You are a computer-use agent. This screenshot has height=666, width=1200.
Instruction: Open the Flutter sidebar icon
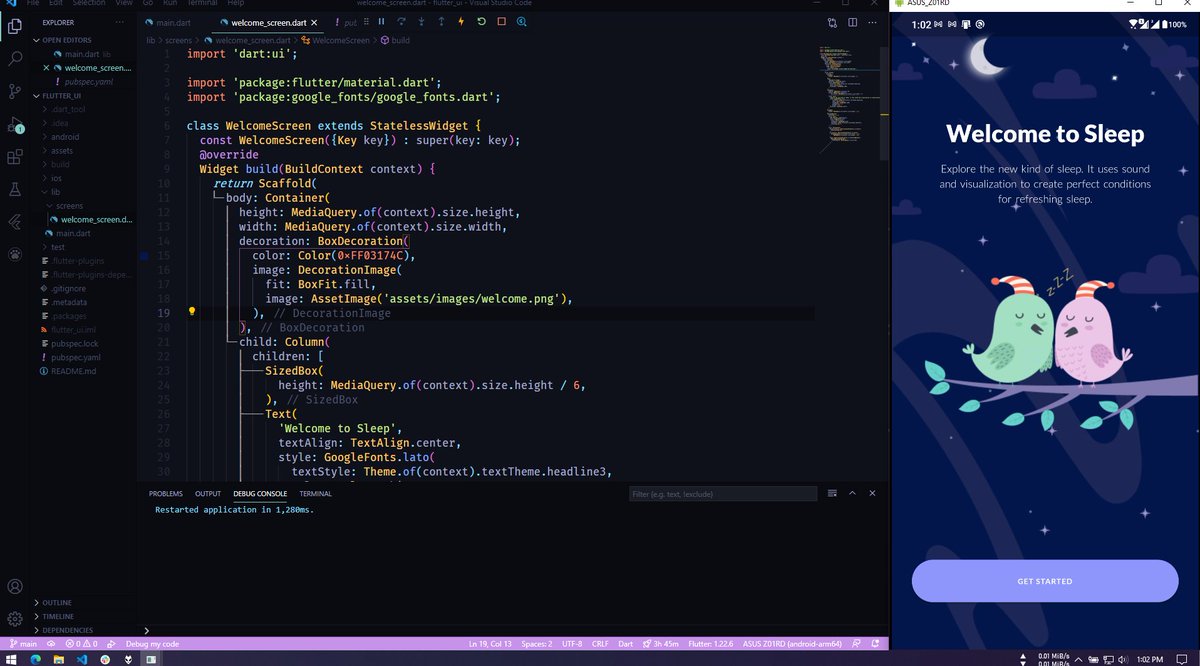pyautogui.click(x=15, y=222)
